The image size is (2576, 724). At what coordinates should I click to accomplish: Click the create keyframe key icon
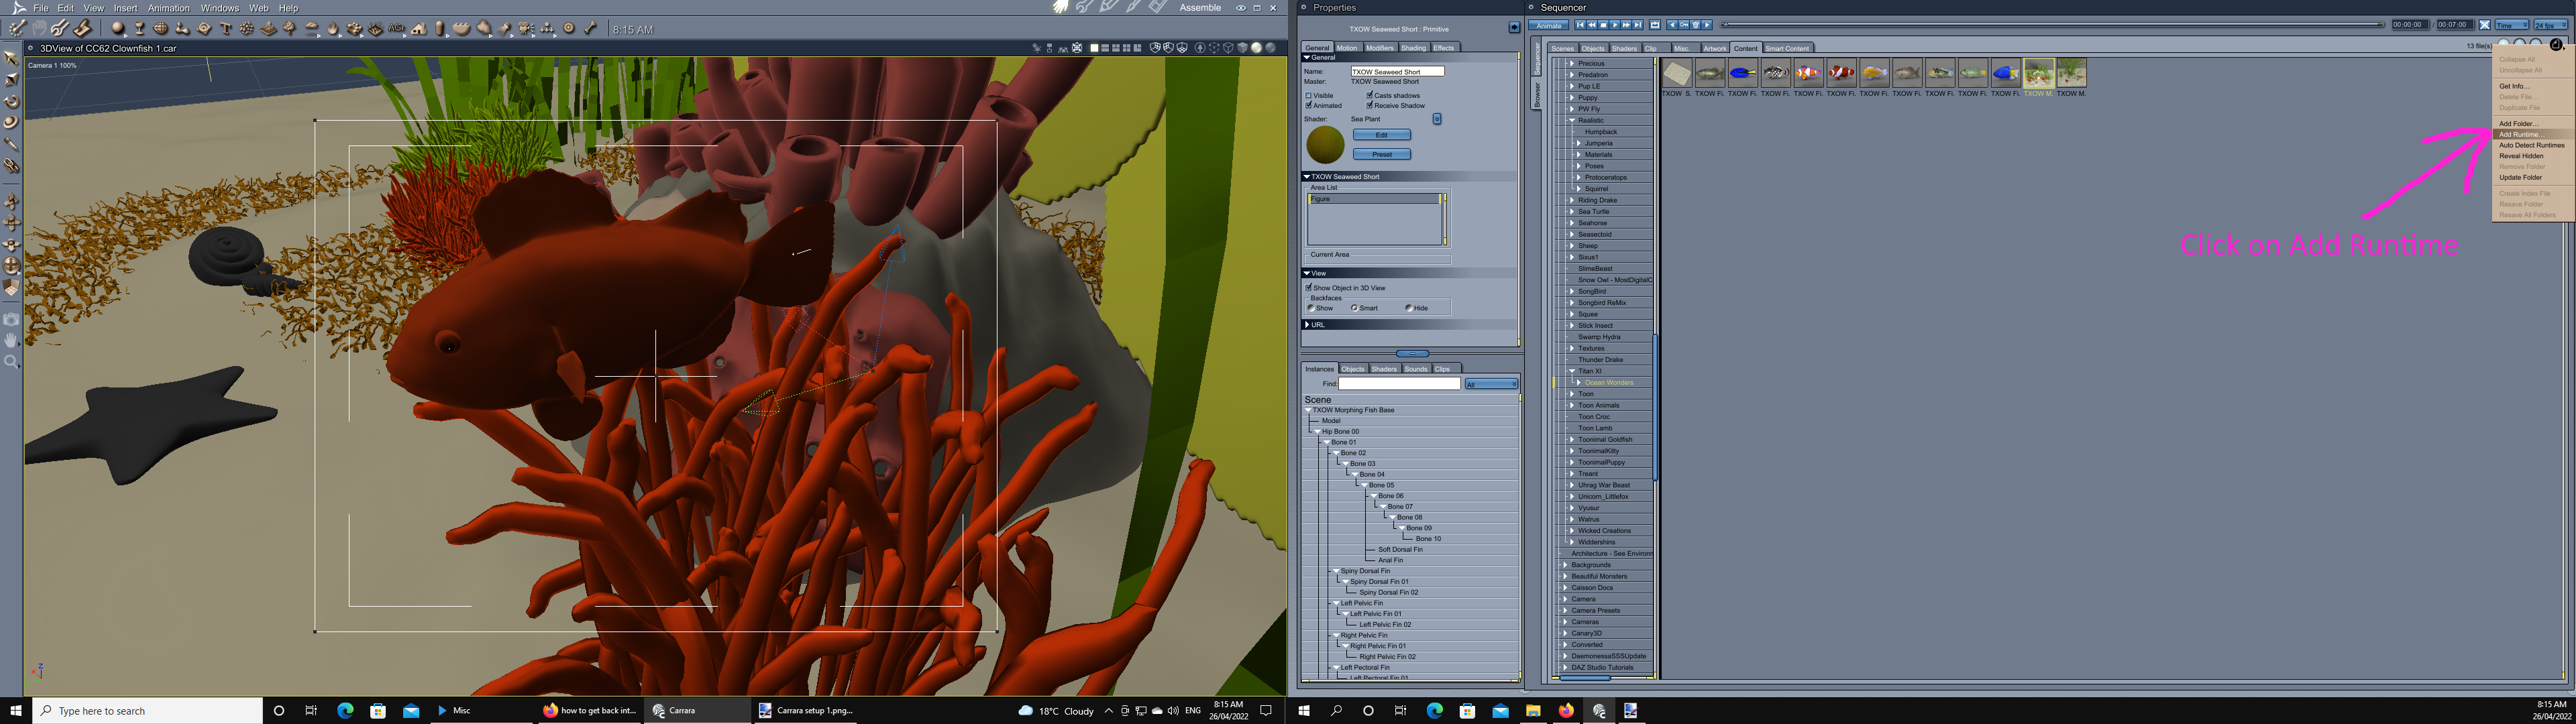coord(1684,25)
